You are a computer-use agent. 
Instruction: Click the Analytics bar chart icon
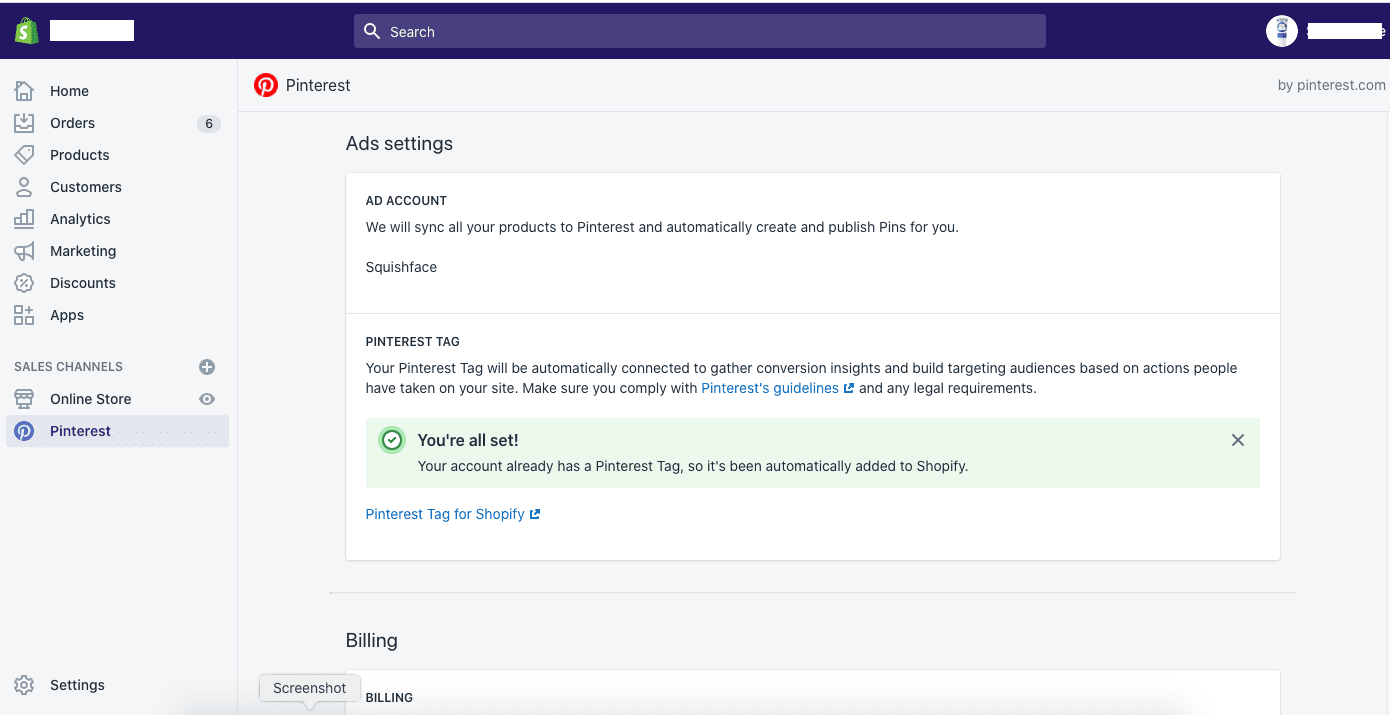(x=24, y=219)
